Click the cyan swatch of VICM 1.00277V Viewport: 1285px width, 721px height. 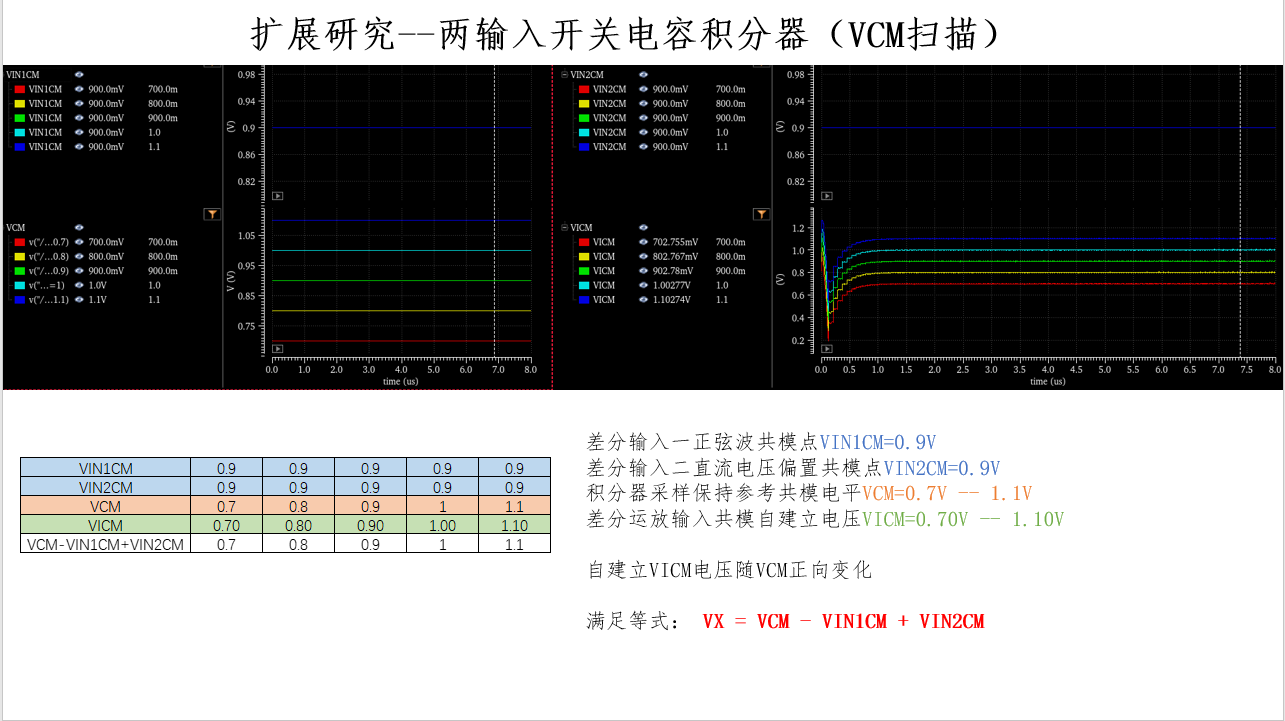(584, 285)
